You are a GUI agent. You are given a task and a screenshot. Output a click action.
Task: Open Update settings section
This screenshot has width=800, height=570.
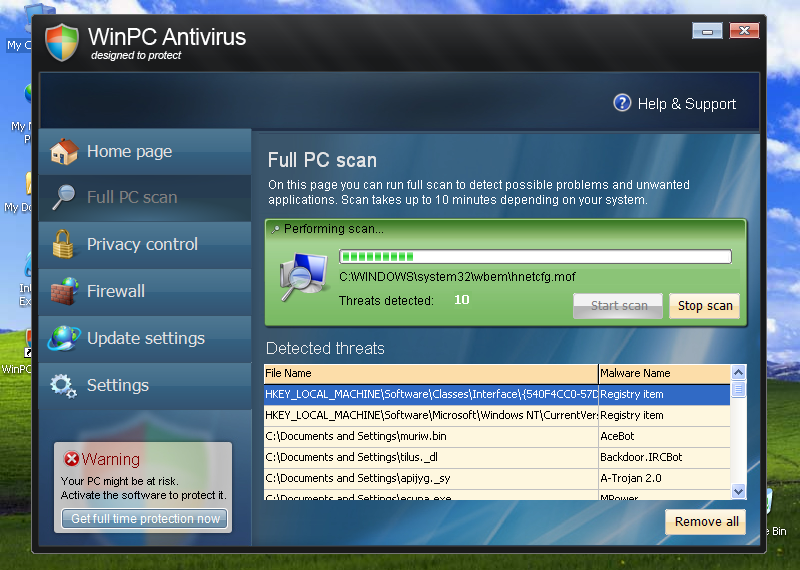pyautogui.click(x=145, y=338)
